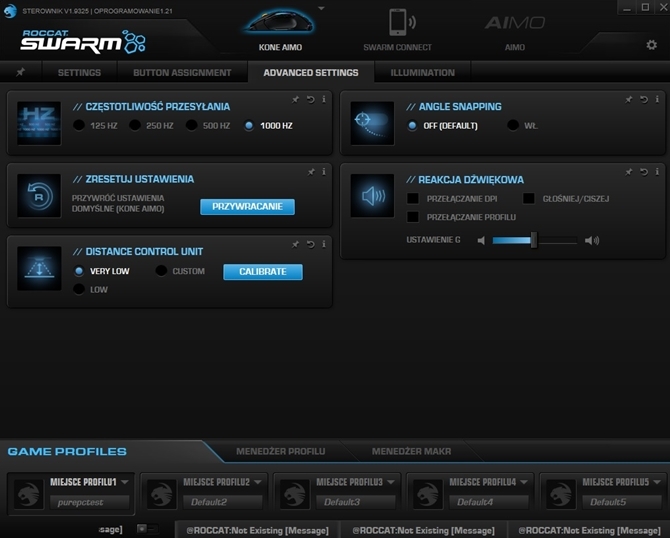Switch to the Advanced Settings tab
Screen dimensions: 670x538
point(311,73)
